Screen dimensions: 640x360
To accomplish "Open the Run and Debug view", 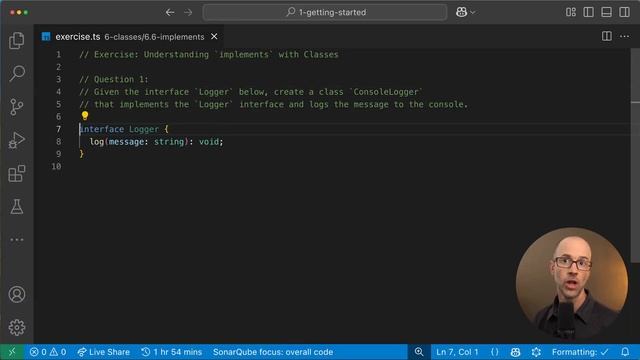I will pos(17,140).
